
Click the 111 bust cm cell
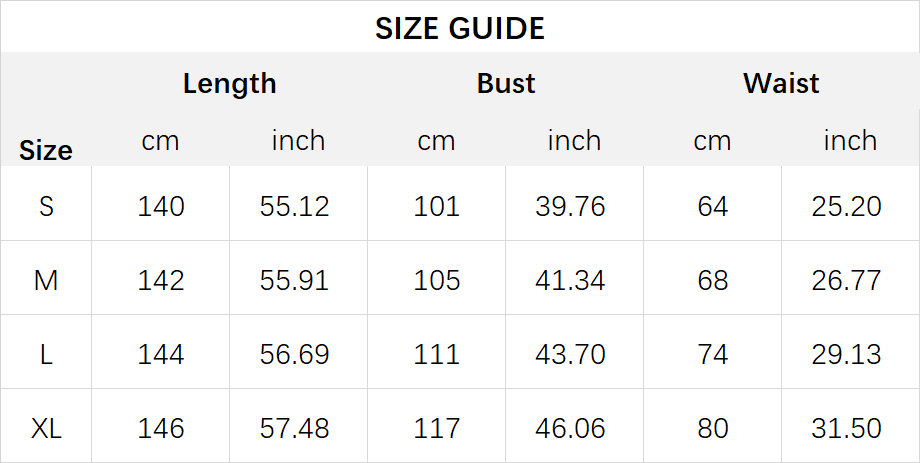[x=437, y=354]
